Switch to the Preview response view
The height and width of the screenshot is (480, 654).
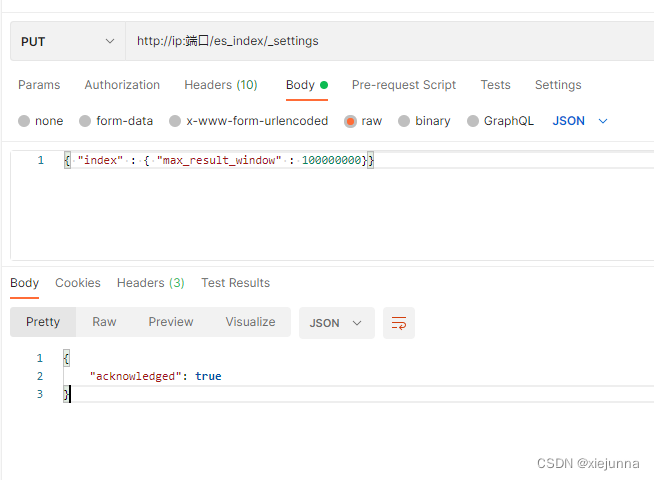171,322
